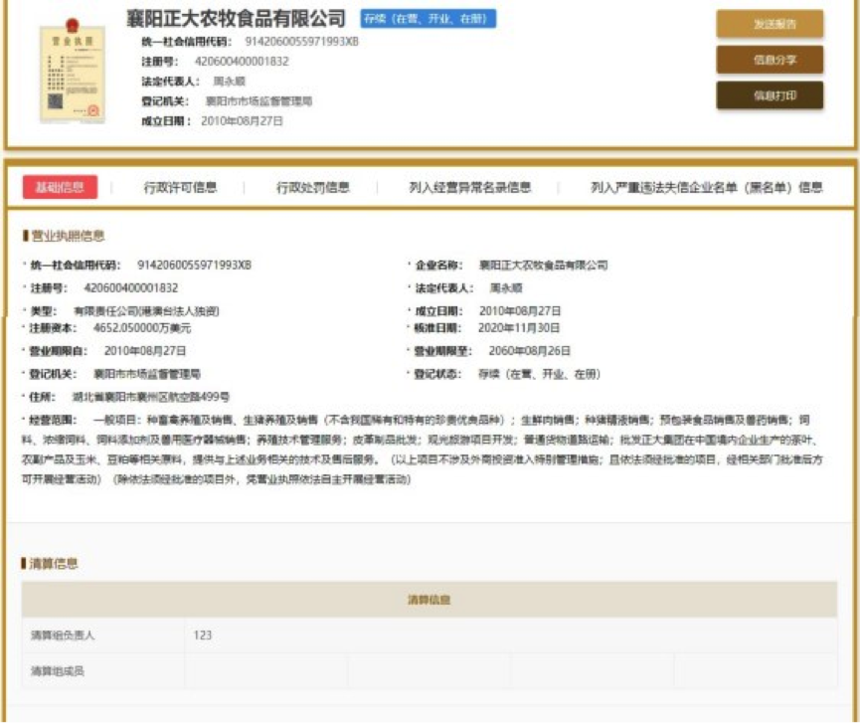Open the 列入严重违法失信企业名单(黑名单)信息 tab
This screenshot has height=723, width=860.
click(706, 188)
